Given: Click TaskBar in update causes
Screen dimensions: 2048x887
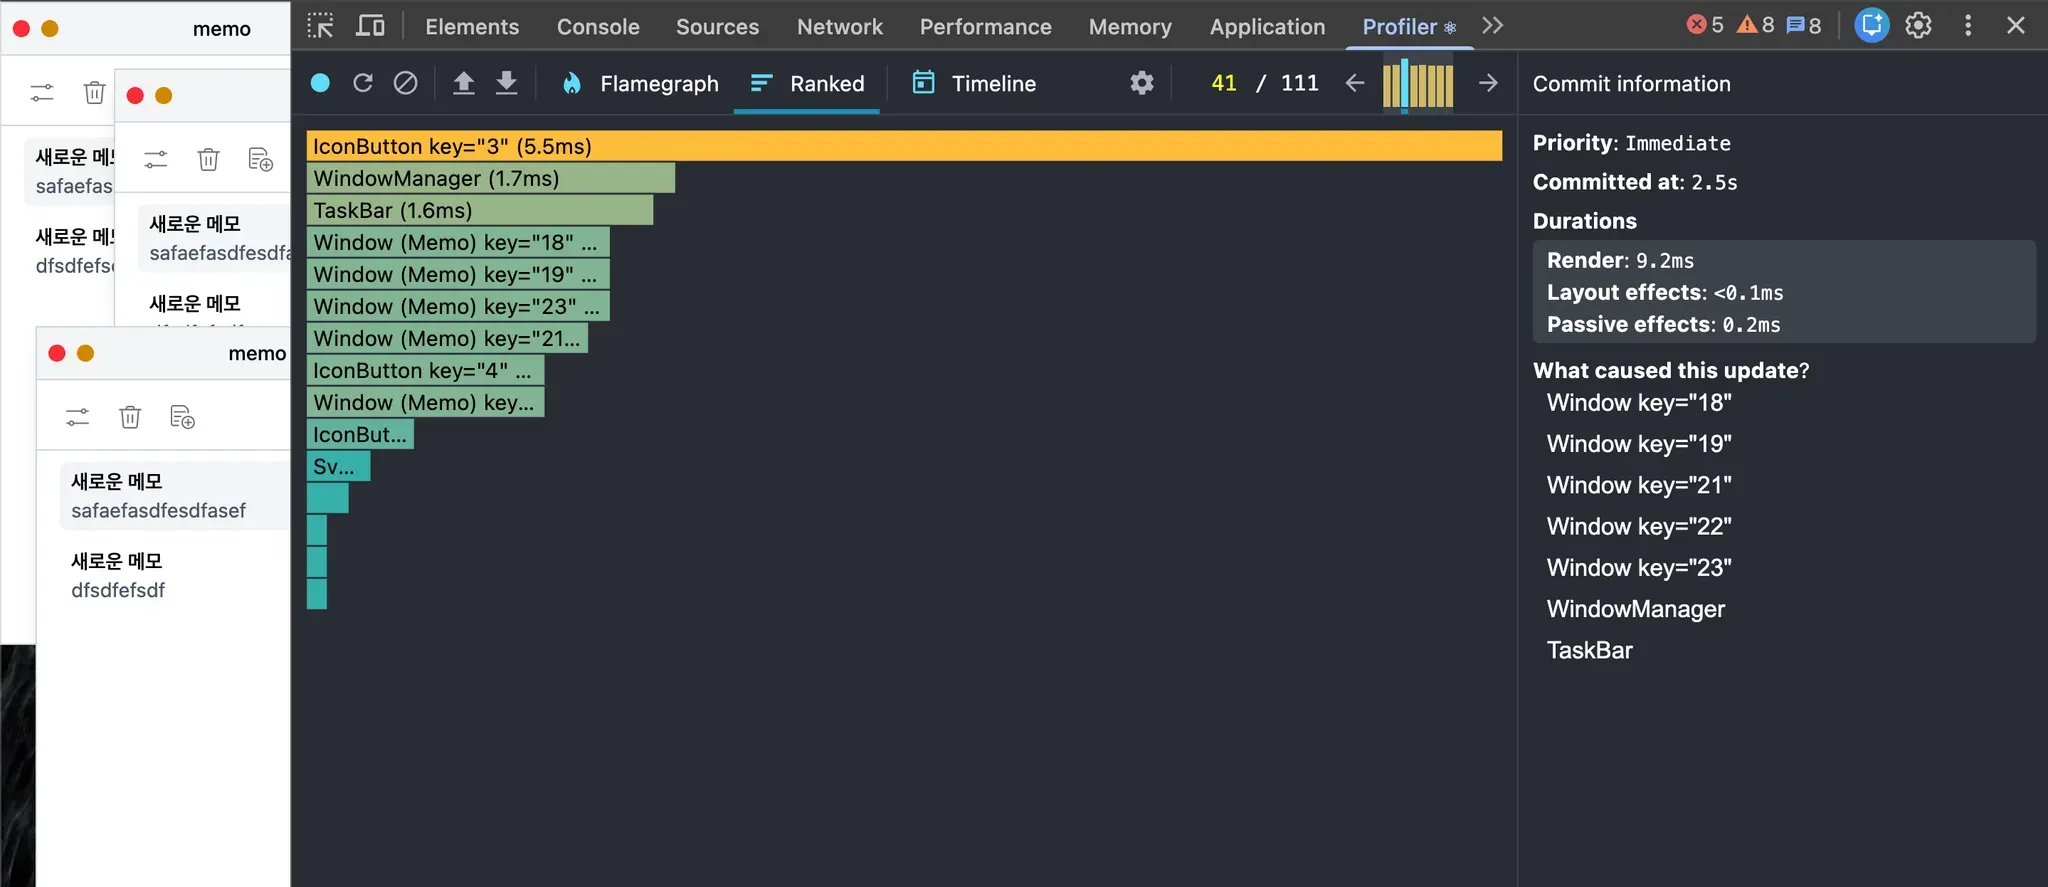Looking at the screenshot, I should pos(1590,650).
